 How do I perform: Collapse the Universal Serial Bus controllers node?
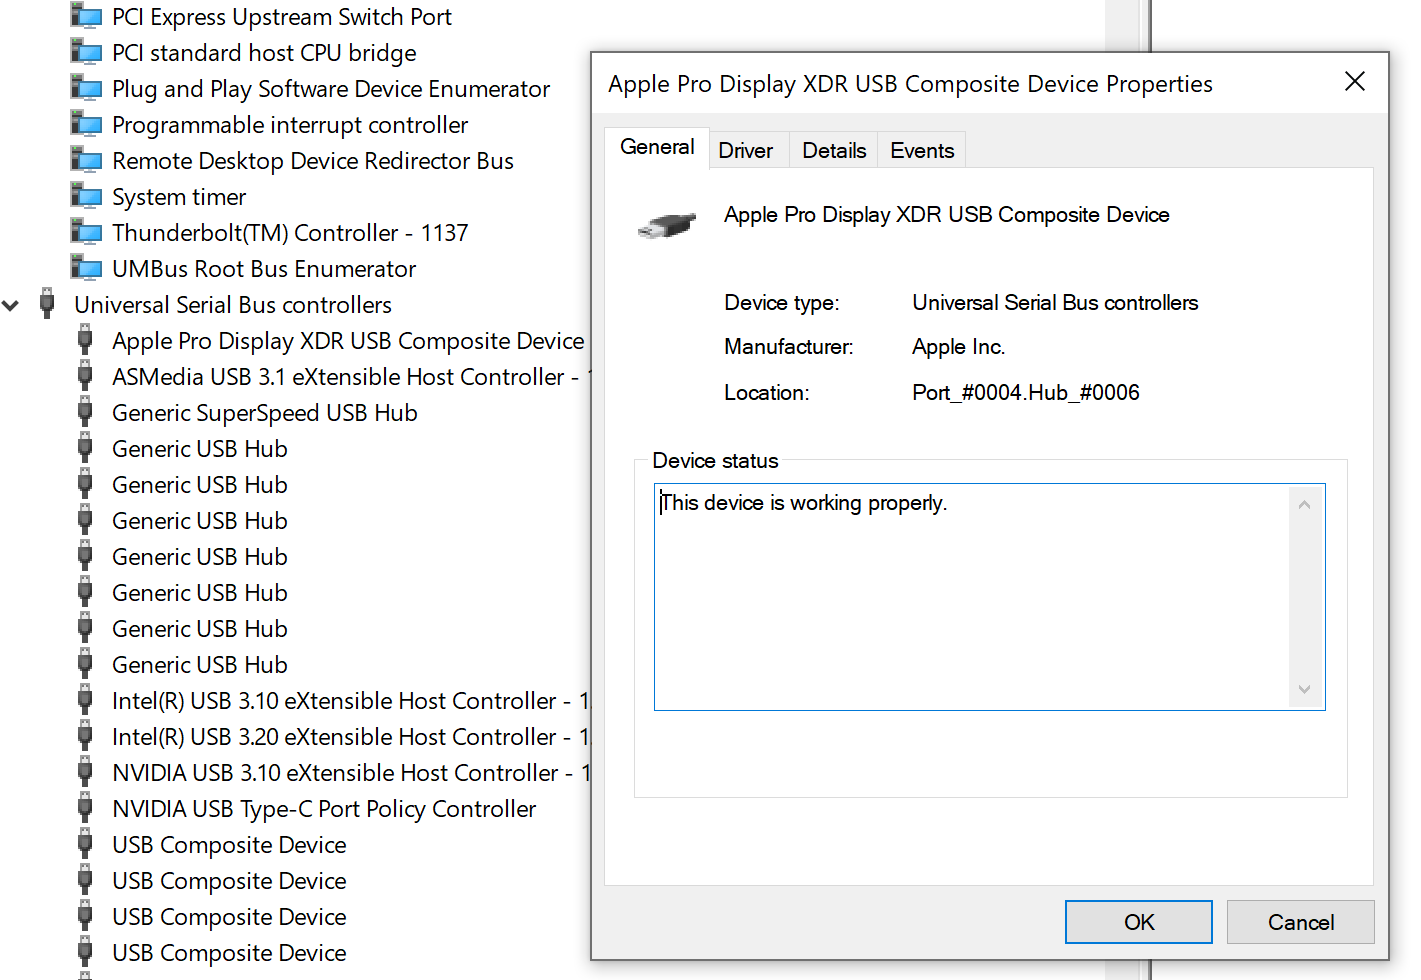point(11,305)
